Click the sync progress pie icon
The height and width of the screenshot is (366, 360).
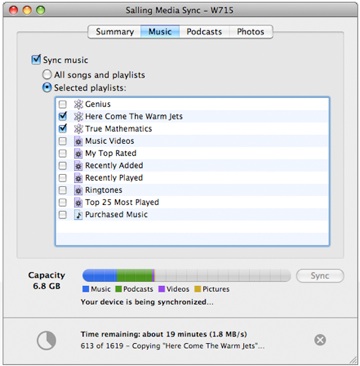click(x=46, y=340)
